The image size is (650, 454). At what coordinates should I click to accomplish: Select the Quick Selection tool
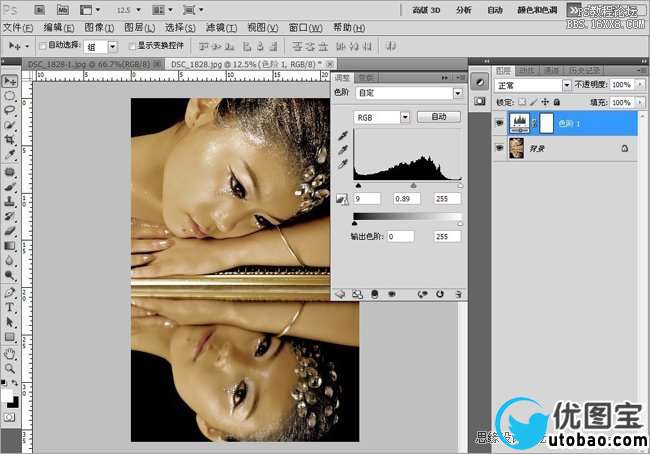[9, 125]
